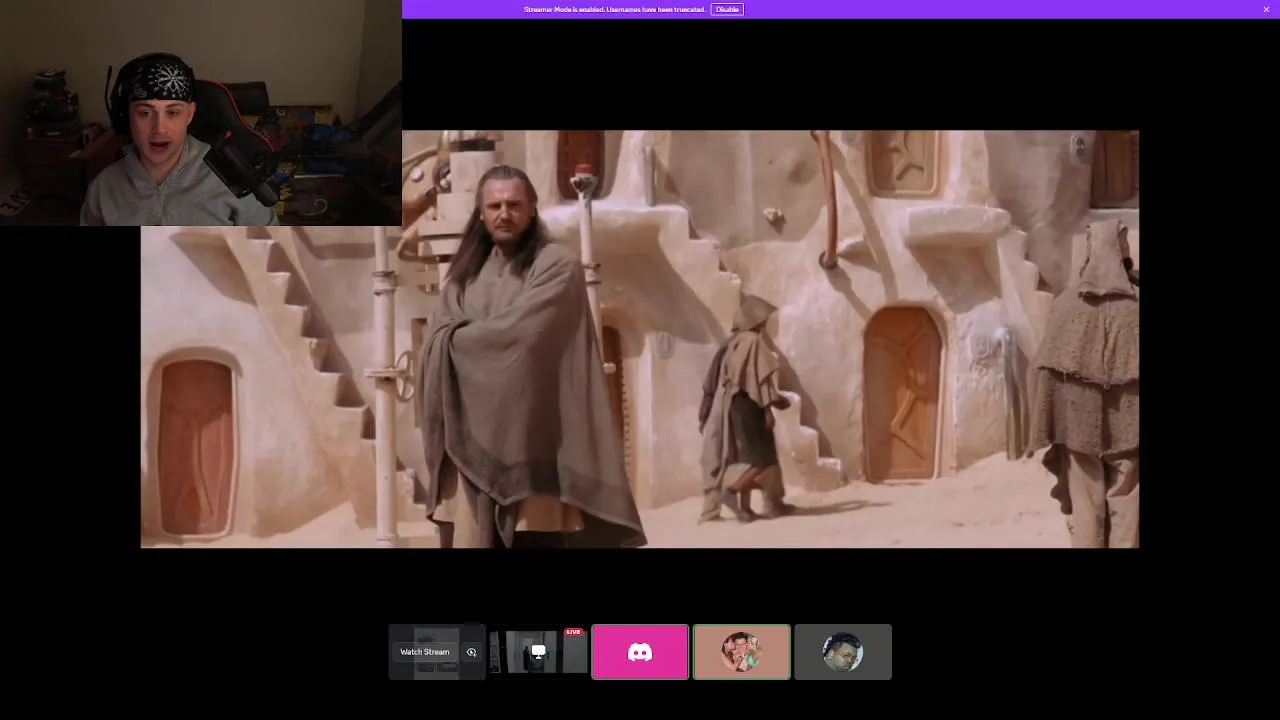Select the green-outlined speaking participant tile

click(x=742, y=652)
